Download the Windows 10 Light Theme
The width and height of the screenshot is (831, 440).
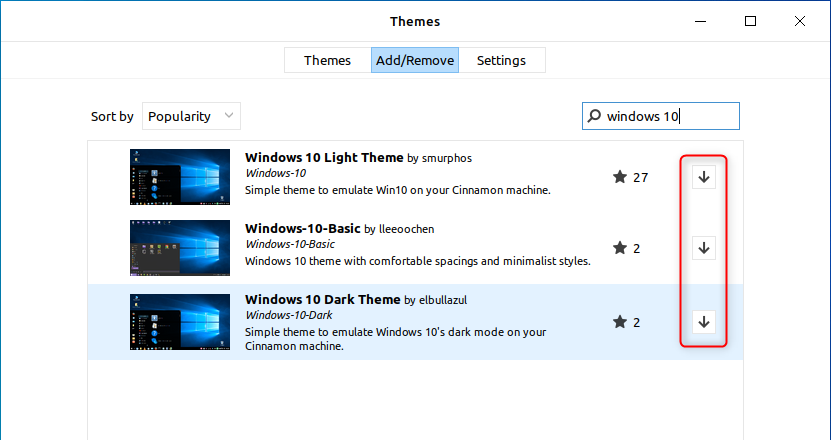(x=703, y=177)
